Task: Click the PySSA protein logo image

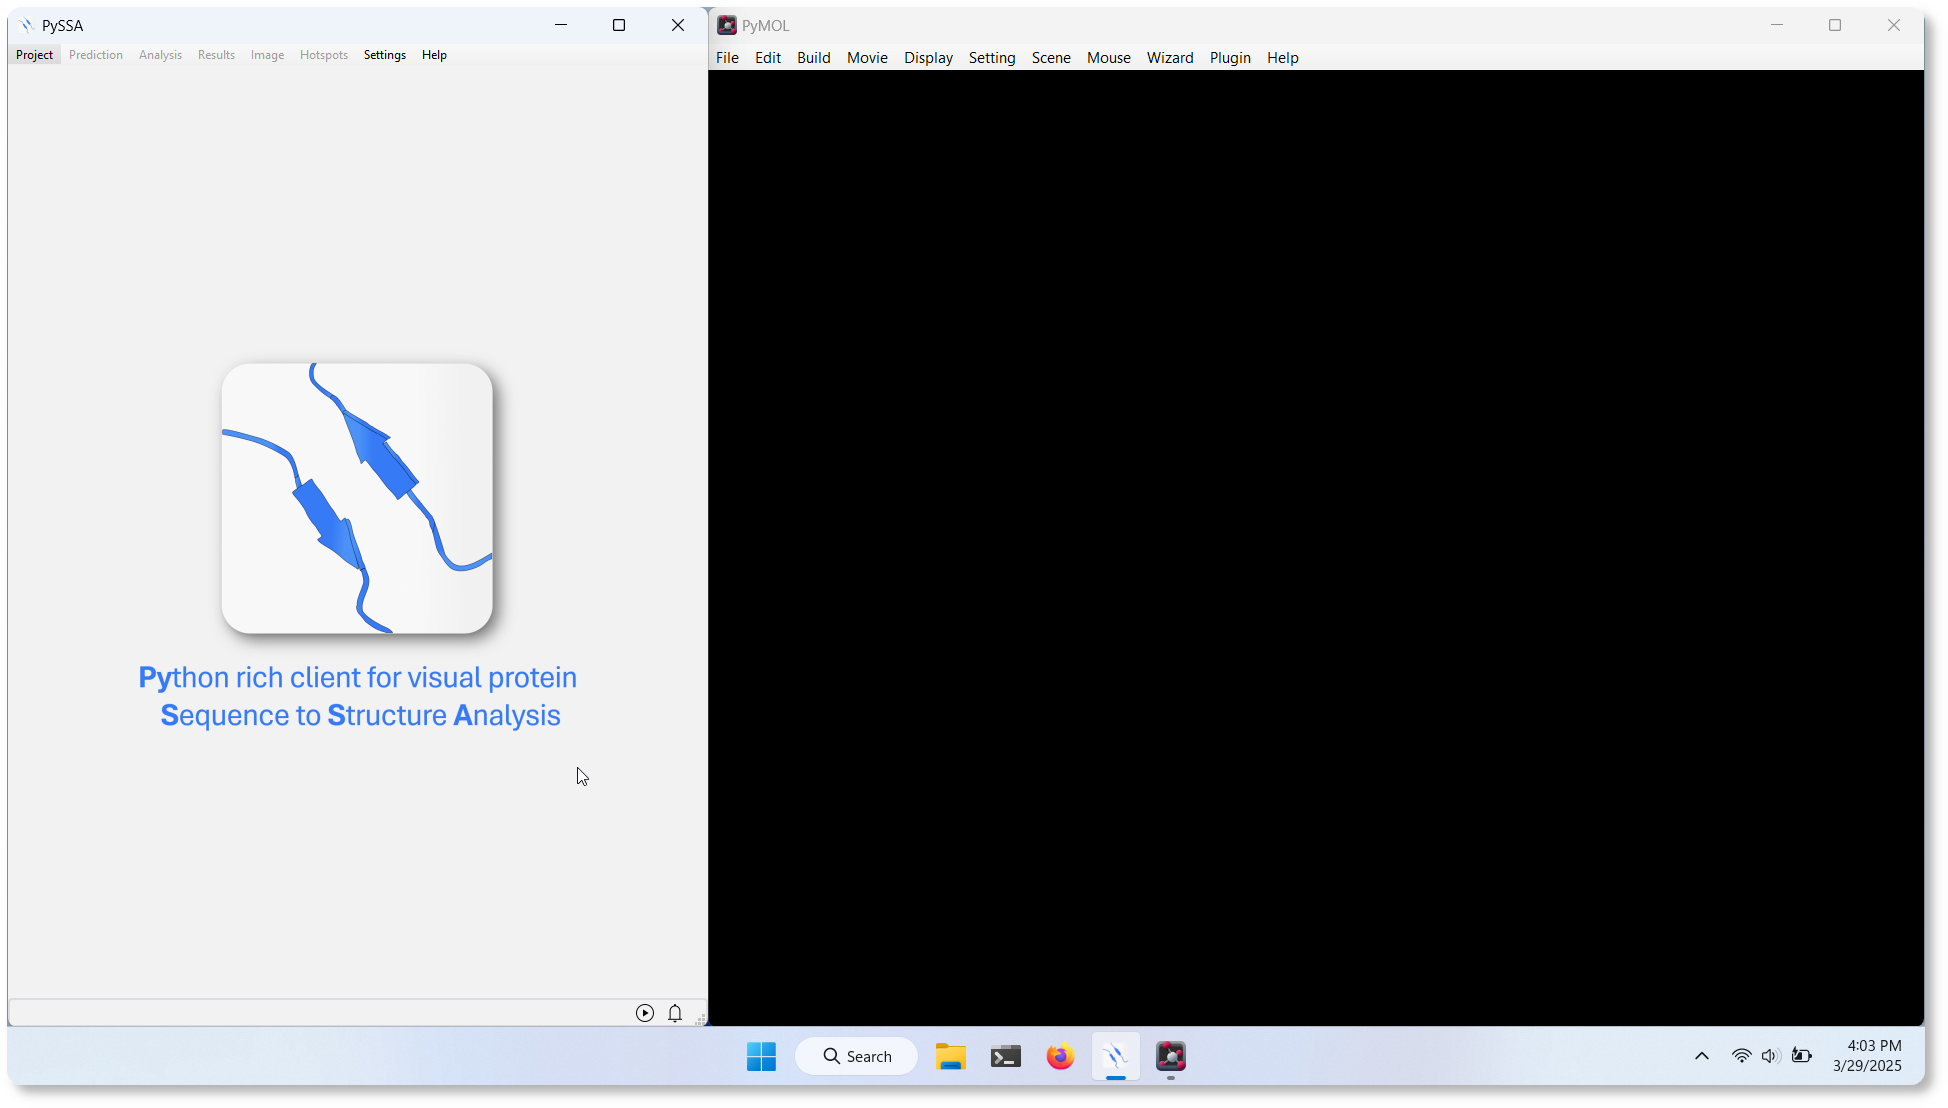Action: [x=357, y=498]
